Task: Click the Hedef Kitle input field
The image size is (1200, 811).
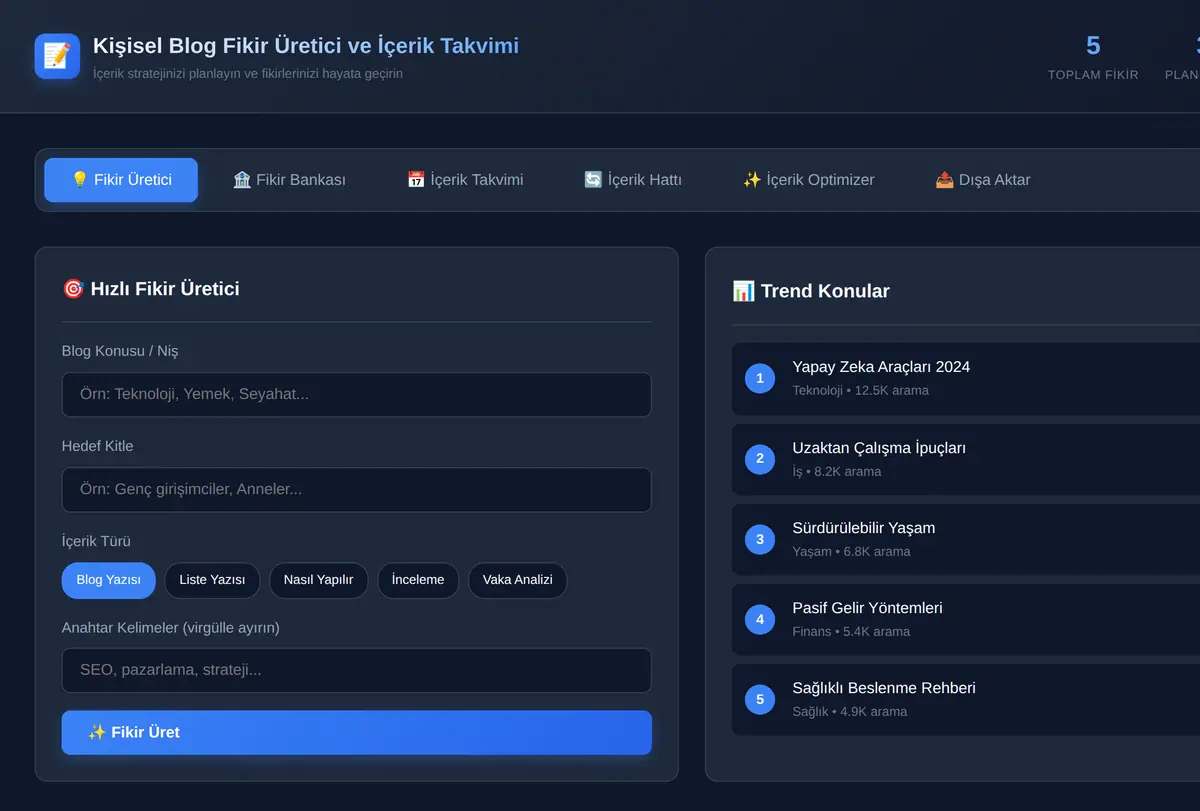Action: pos(356,490)
